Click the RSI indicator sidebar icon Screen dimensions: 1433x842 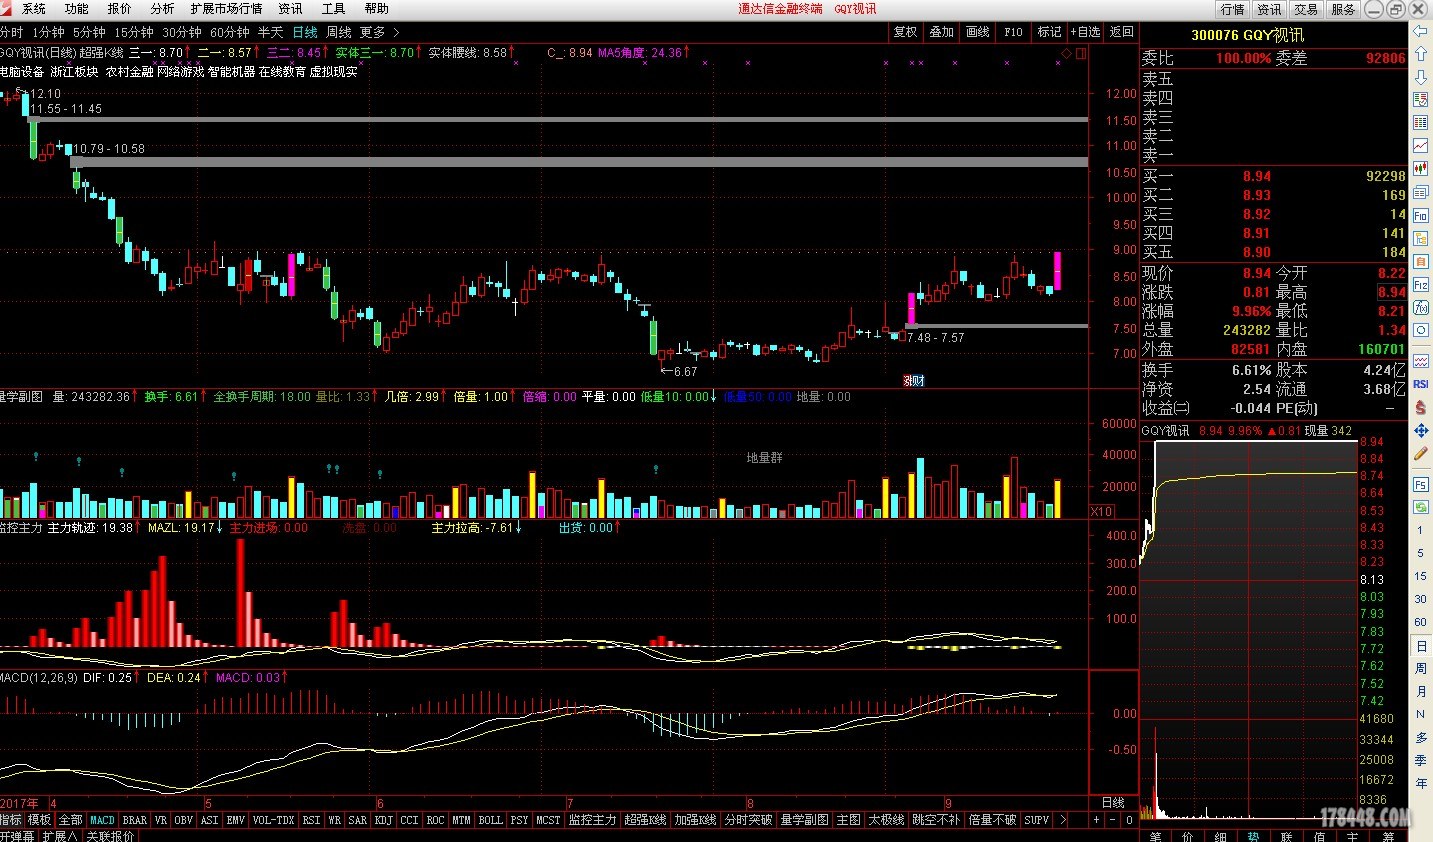pos(1420,384)
